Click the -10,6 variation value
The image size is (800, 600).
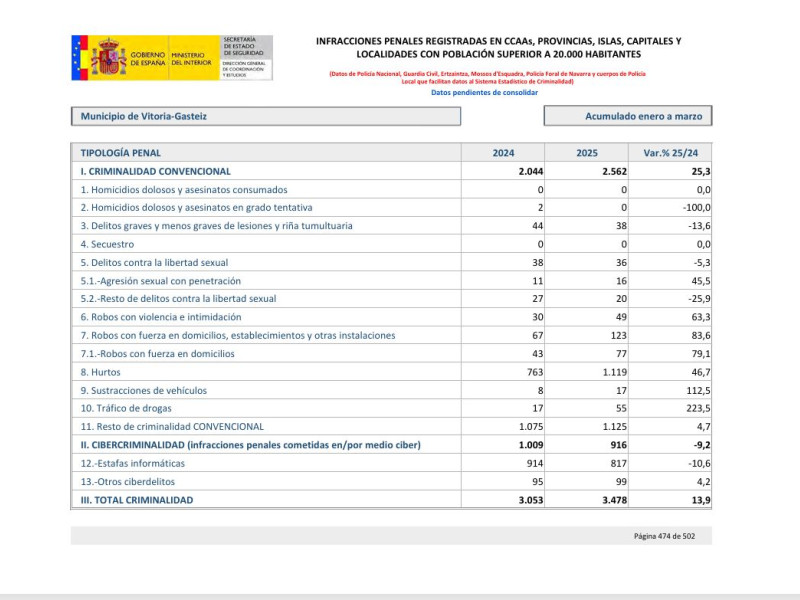point(699,464)
